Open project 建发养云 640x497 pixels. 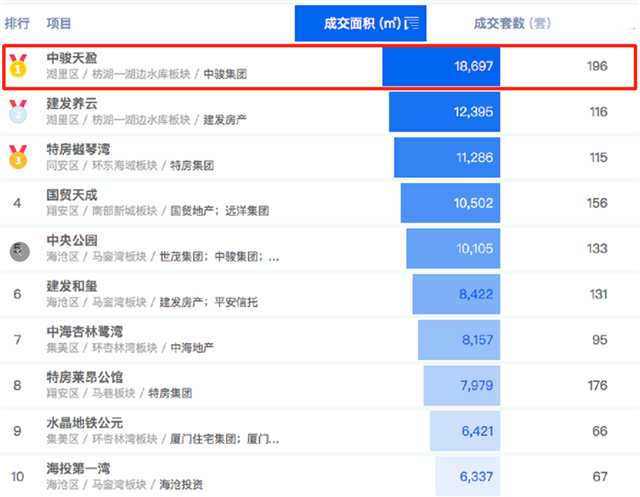72,104
